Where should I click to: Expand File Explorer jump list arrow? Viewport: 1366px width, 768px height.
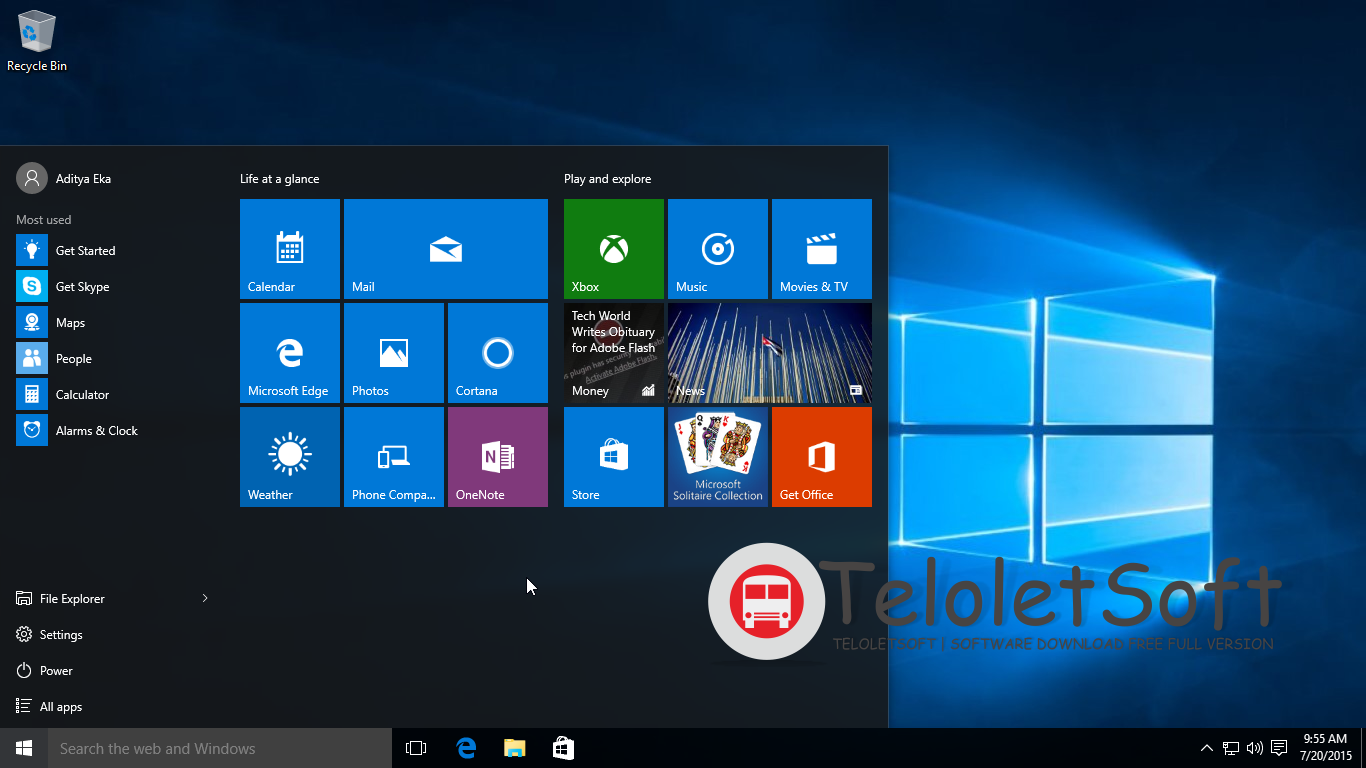[205, 599]
